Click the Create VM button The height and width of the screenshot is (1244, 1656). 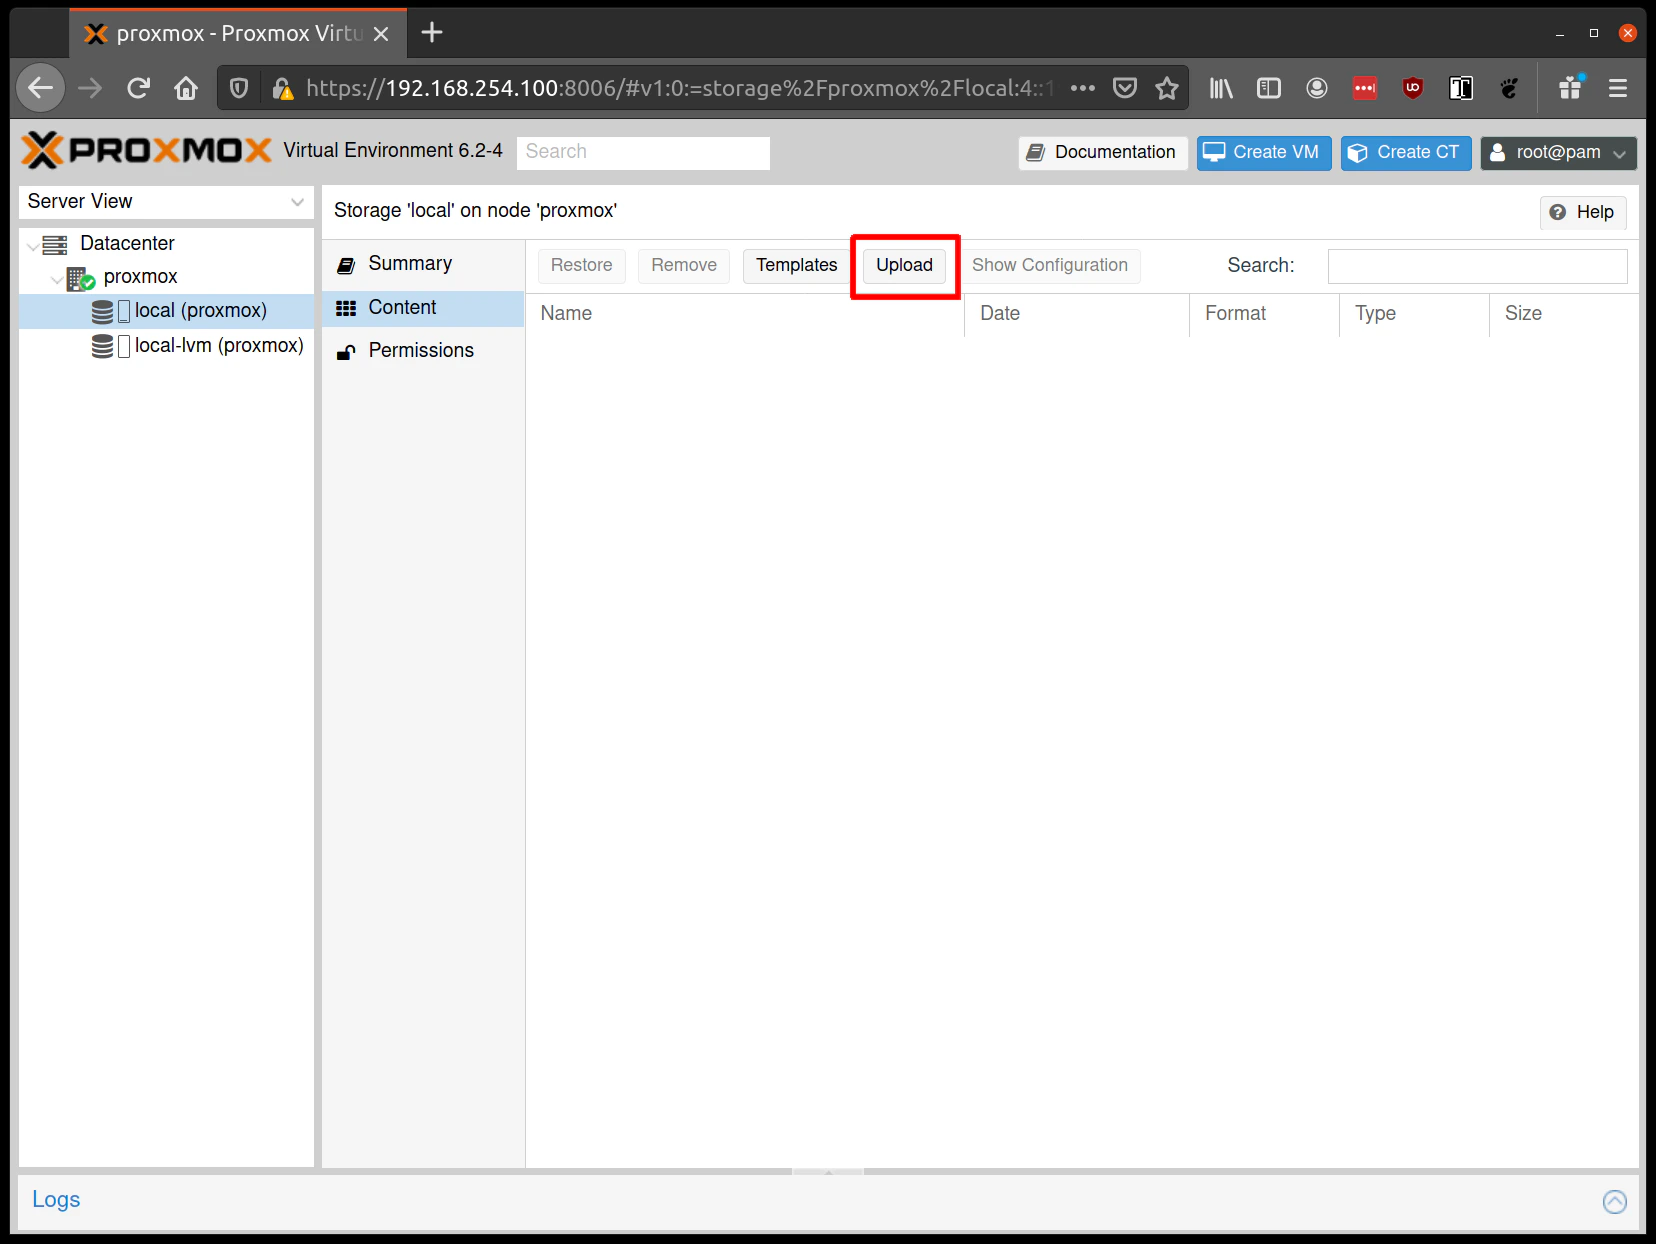(x=1264, y=153)
